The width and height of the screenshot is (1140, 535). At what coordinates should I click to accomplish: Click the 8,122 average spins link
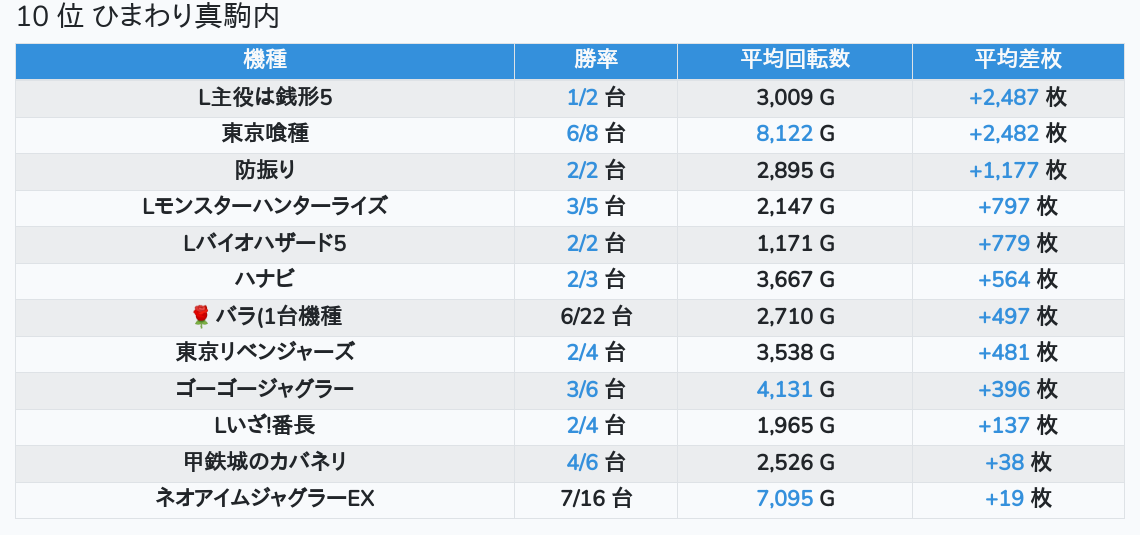(785, 134)
